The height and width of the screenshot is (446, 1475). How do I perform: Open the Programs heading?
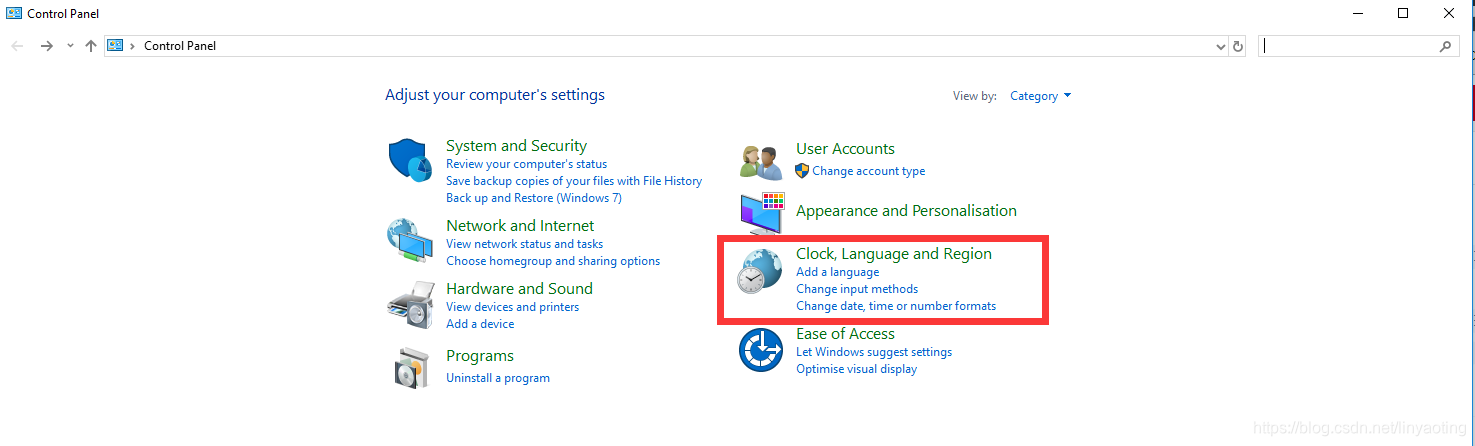tap(480, 356)
